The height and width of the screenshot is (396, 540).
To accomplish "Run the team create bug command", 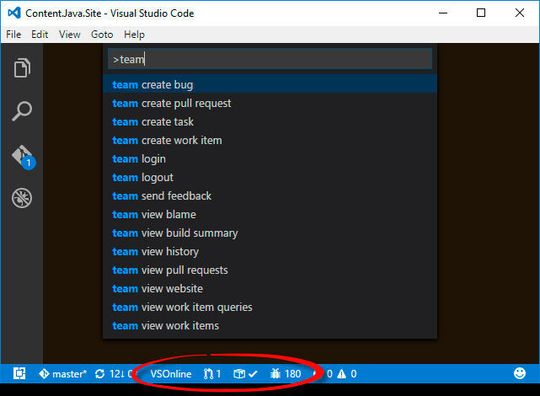I will tap(270, 85).
